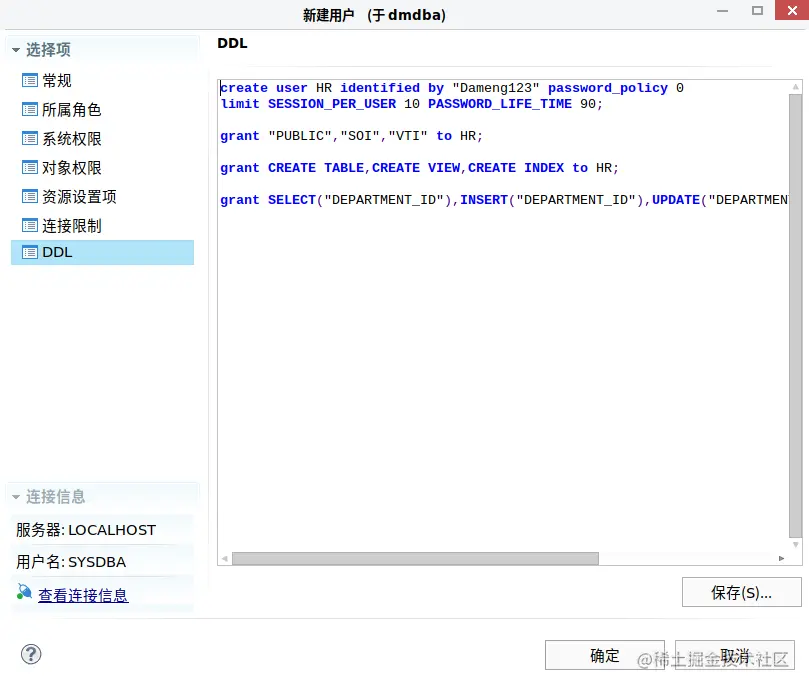Click the 常规 sidebar icon
Screen dimensions: 809x689
[31, 80]
